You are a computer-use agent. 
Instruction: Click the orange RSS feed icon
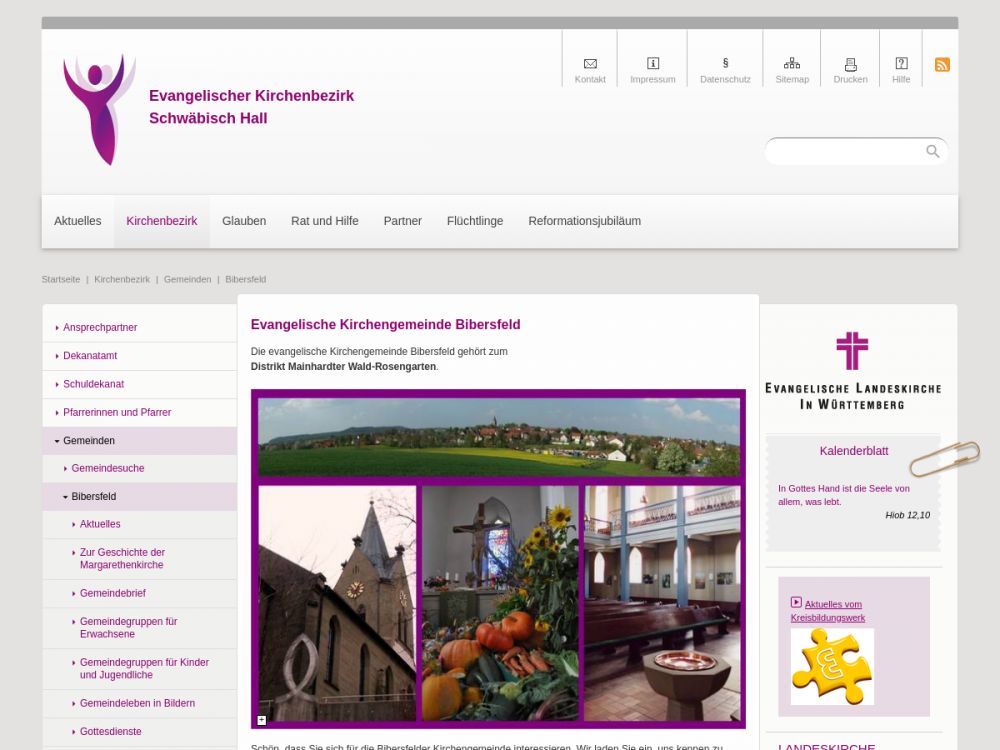pos(942,65)
